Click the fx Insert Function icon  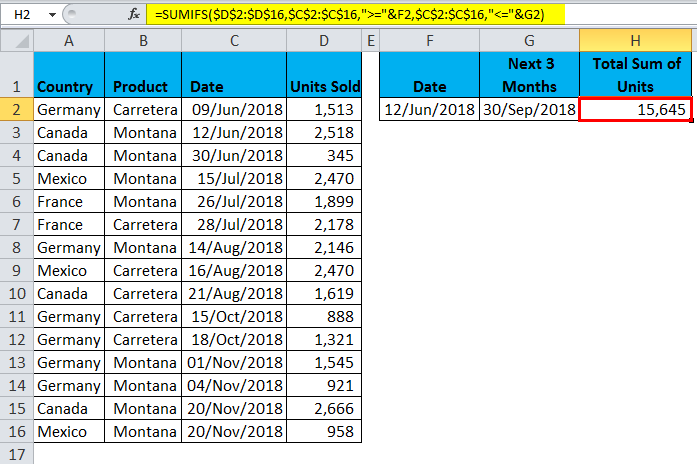coord(133,14)
